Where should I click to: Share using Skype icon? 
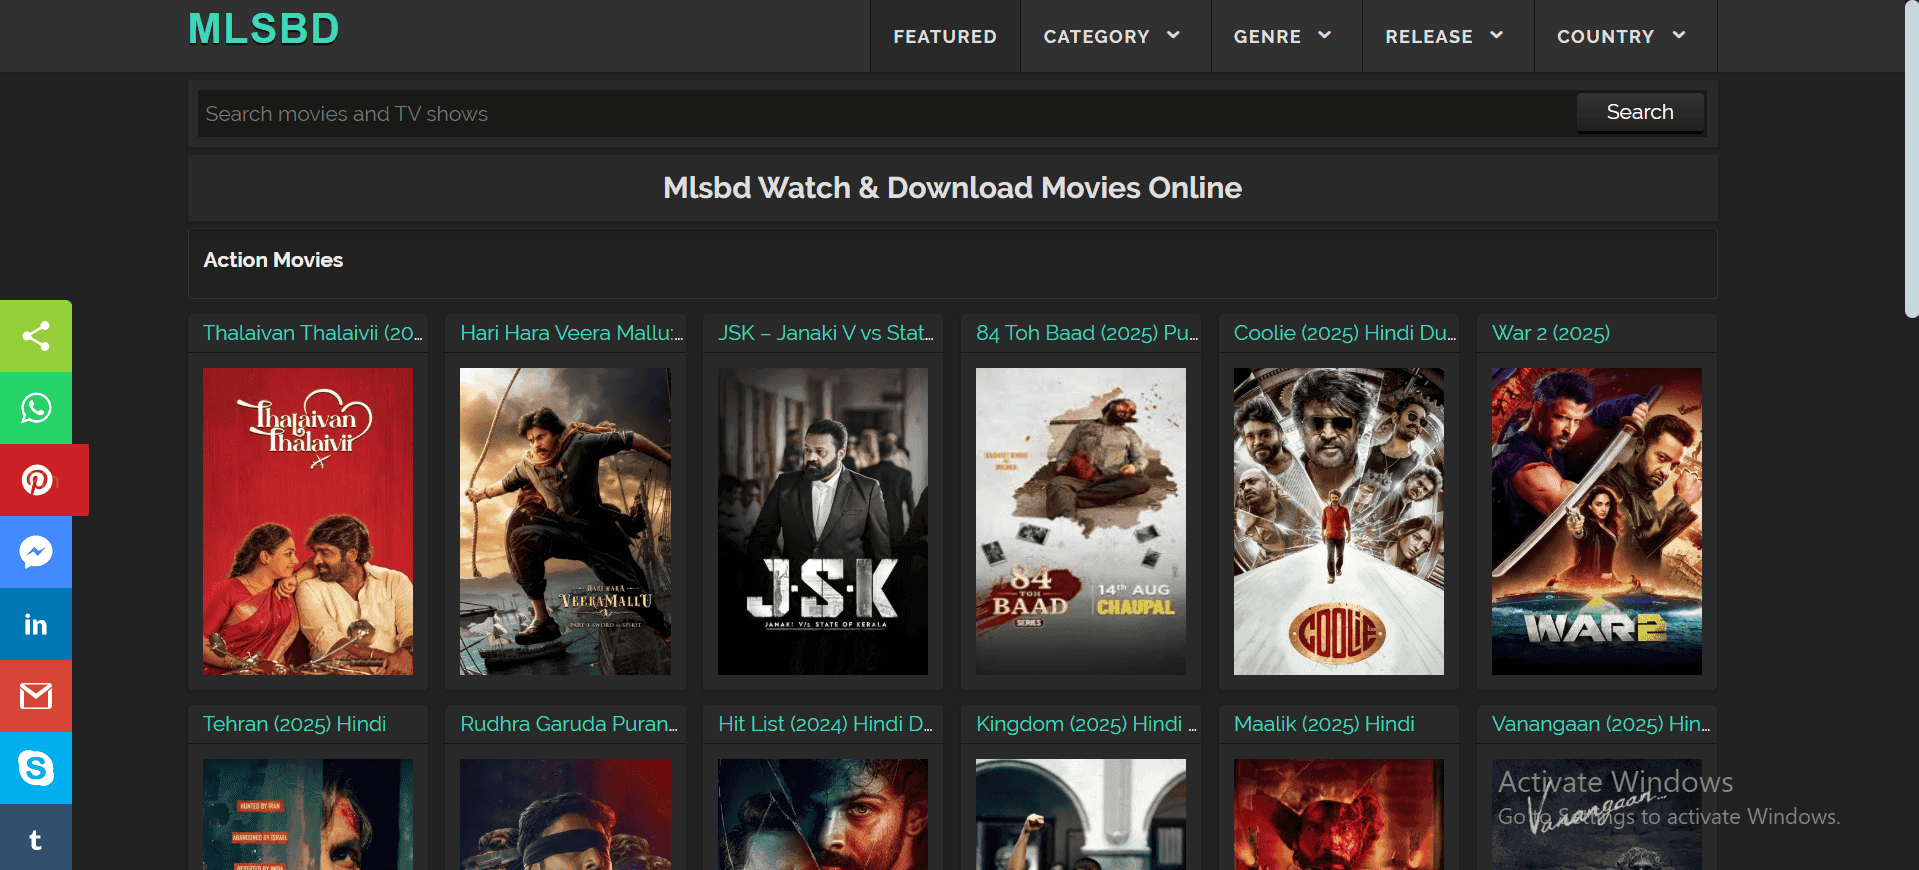tap(36, 768)
